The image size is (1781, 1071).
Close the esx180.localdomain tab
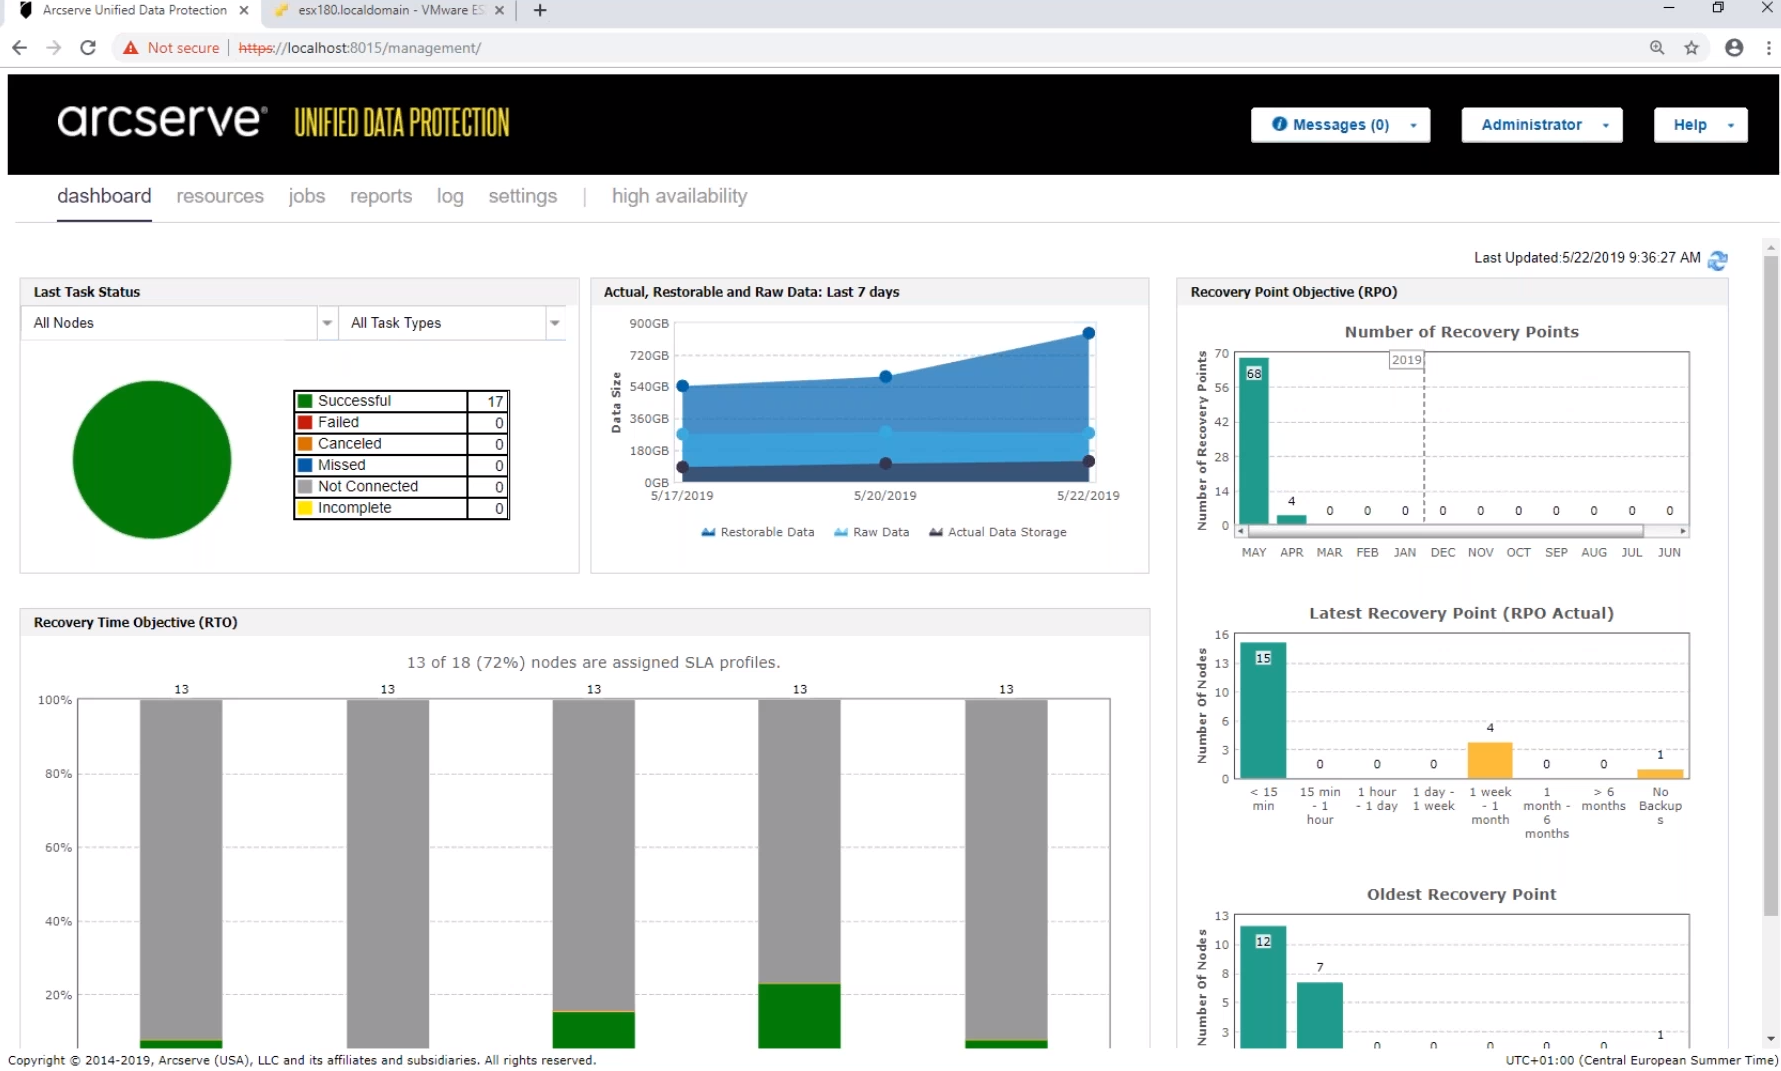(x=499, y=10)
